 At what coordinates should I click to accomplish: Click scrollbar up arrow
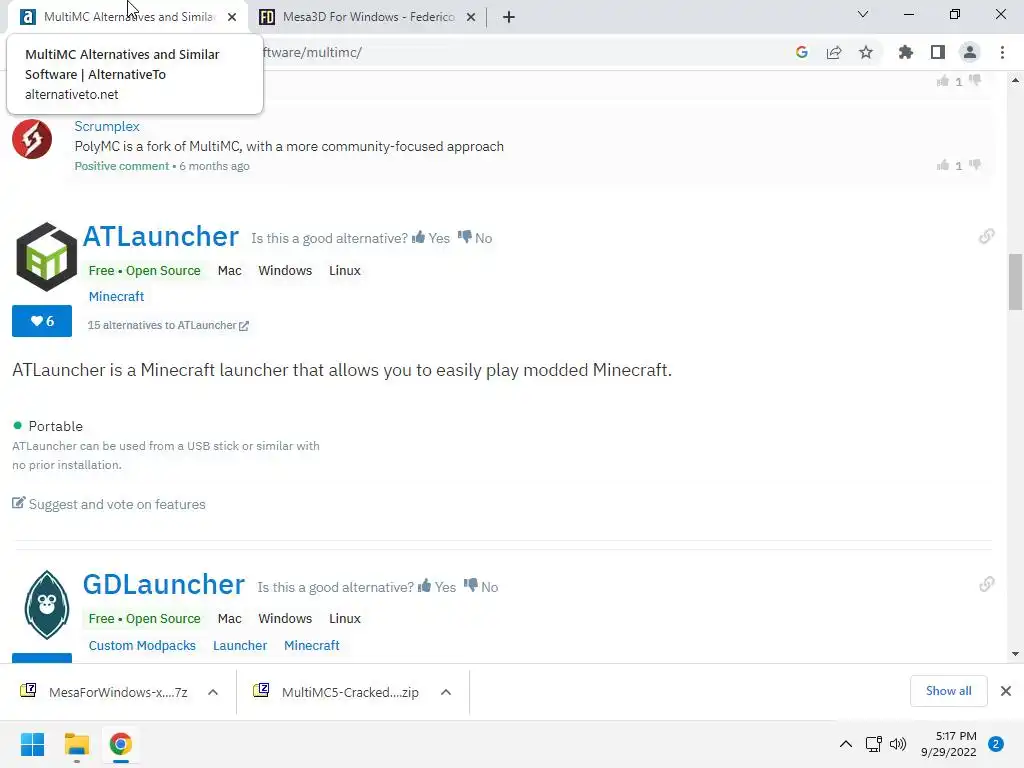point(1015,81)
